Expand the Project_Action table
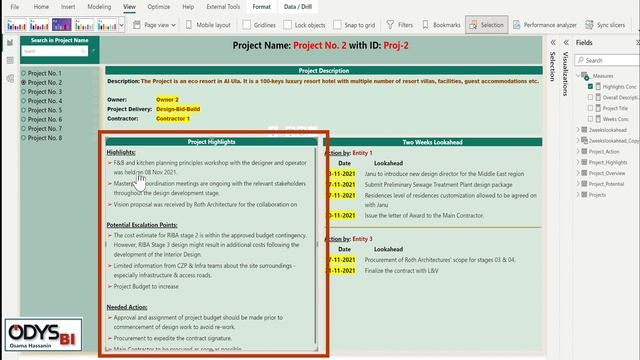The height and width of the screenshot is (360, 640). (578, 151)
